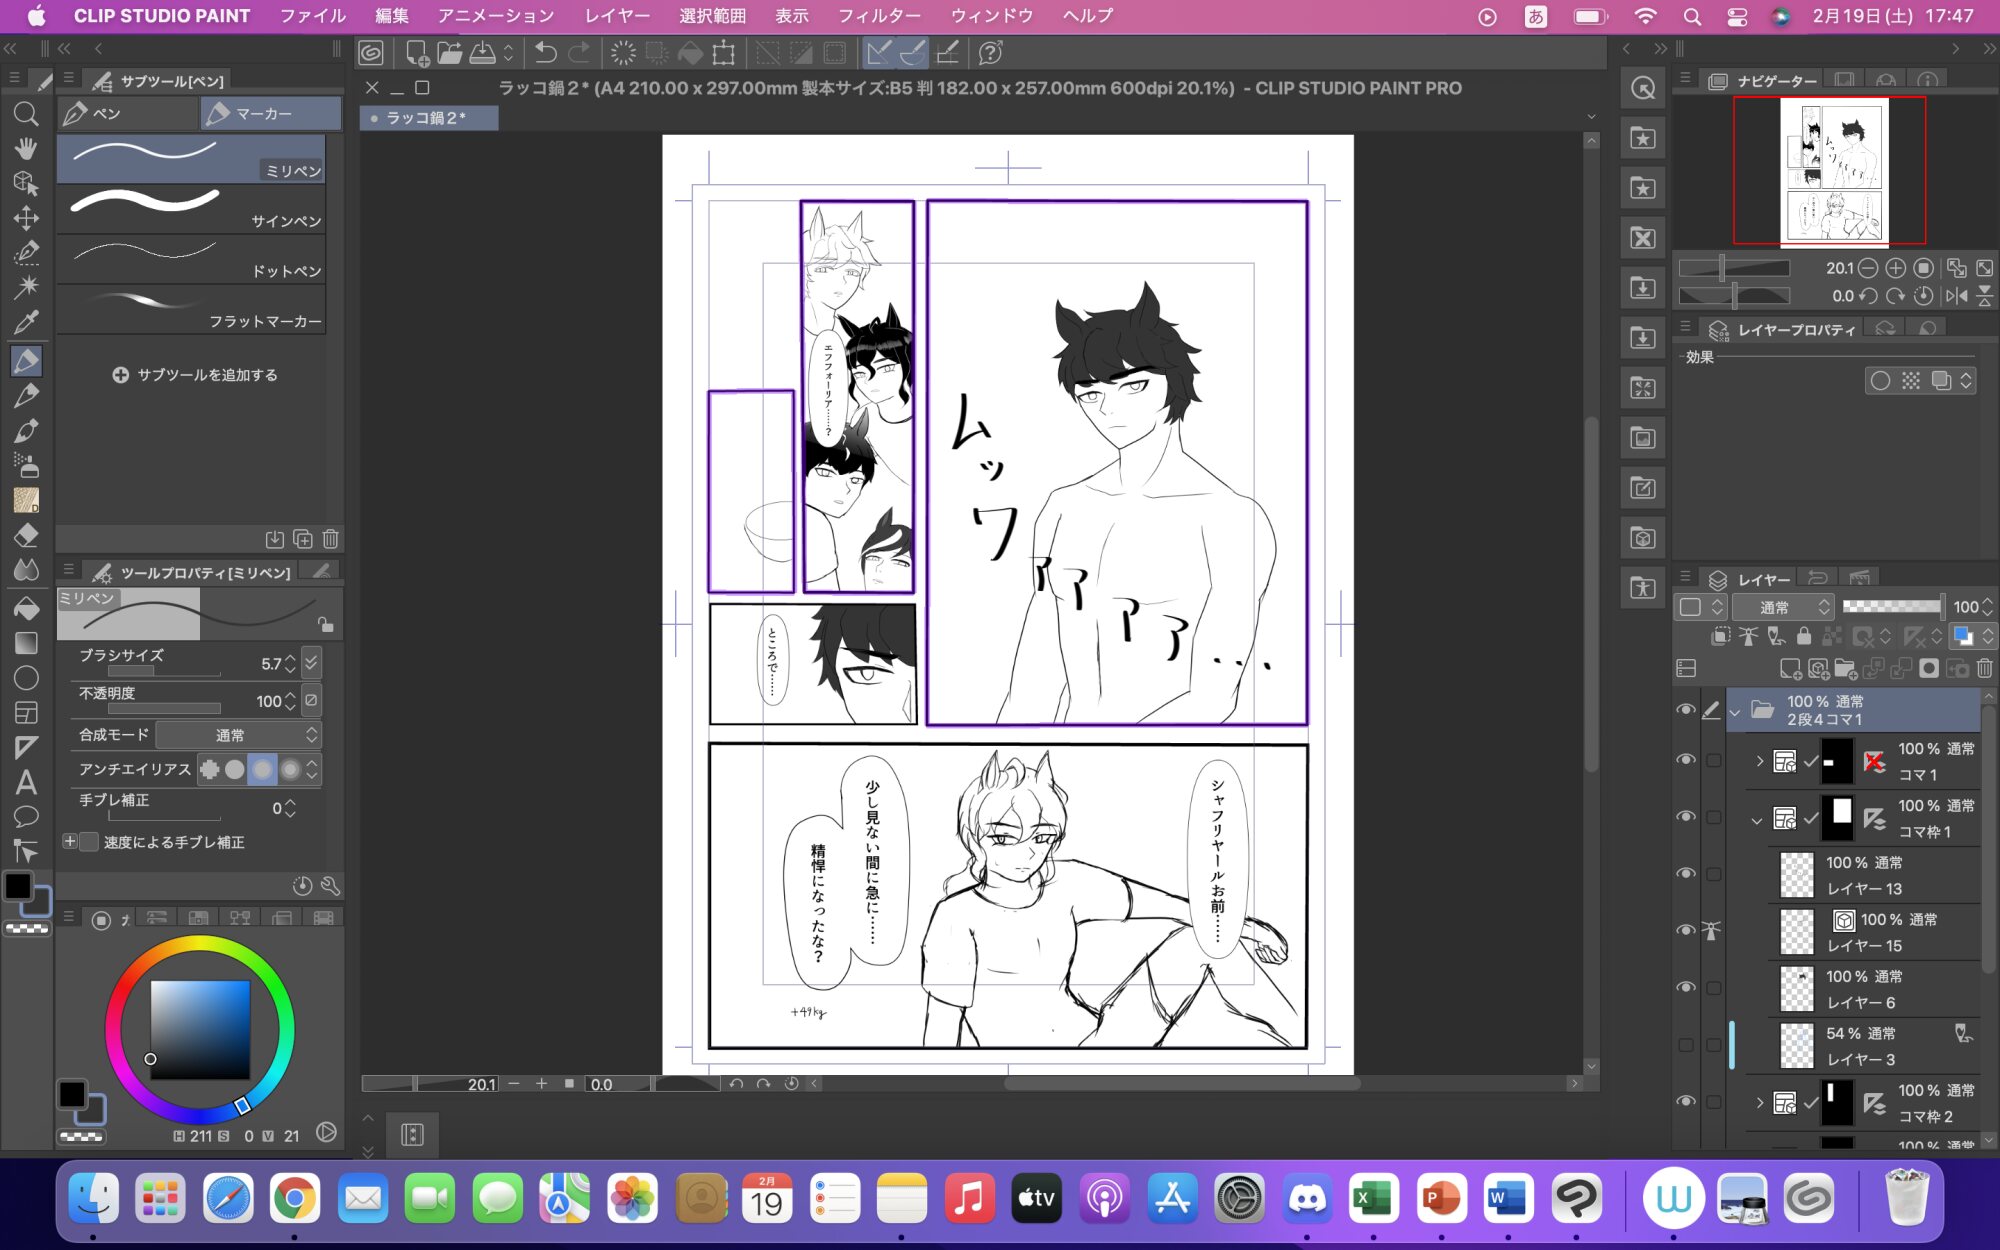
Task: Select the Hand move tool
Action: pos(26,149)
